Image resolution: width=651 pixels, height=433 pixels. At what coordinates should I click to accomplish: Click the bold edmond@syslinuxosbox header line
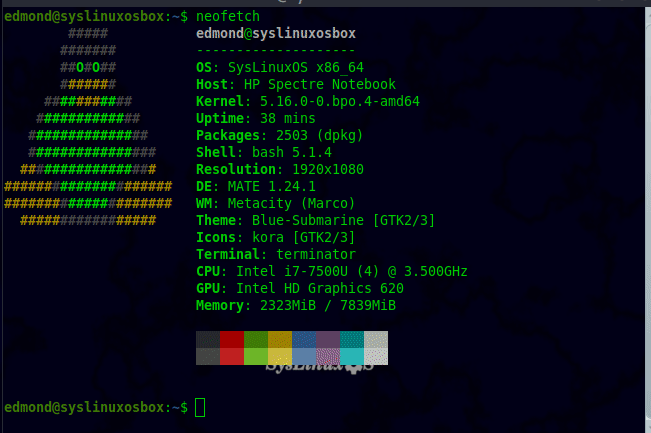coord(276,33)
